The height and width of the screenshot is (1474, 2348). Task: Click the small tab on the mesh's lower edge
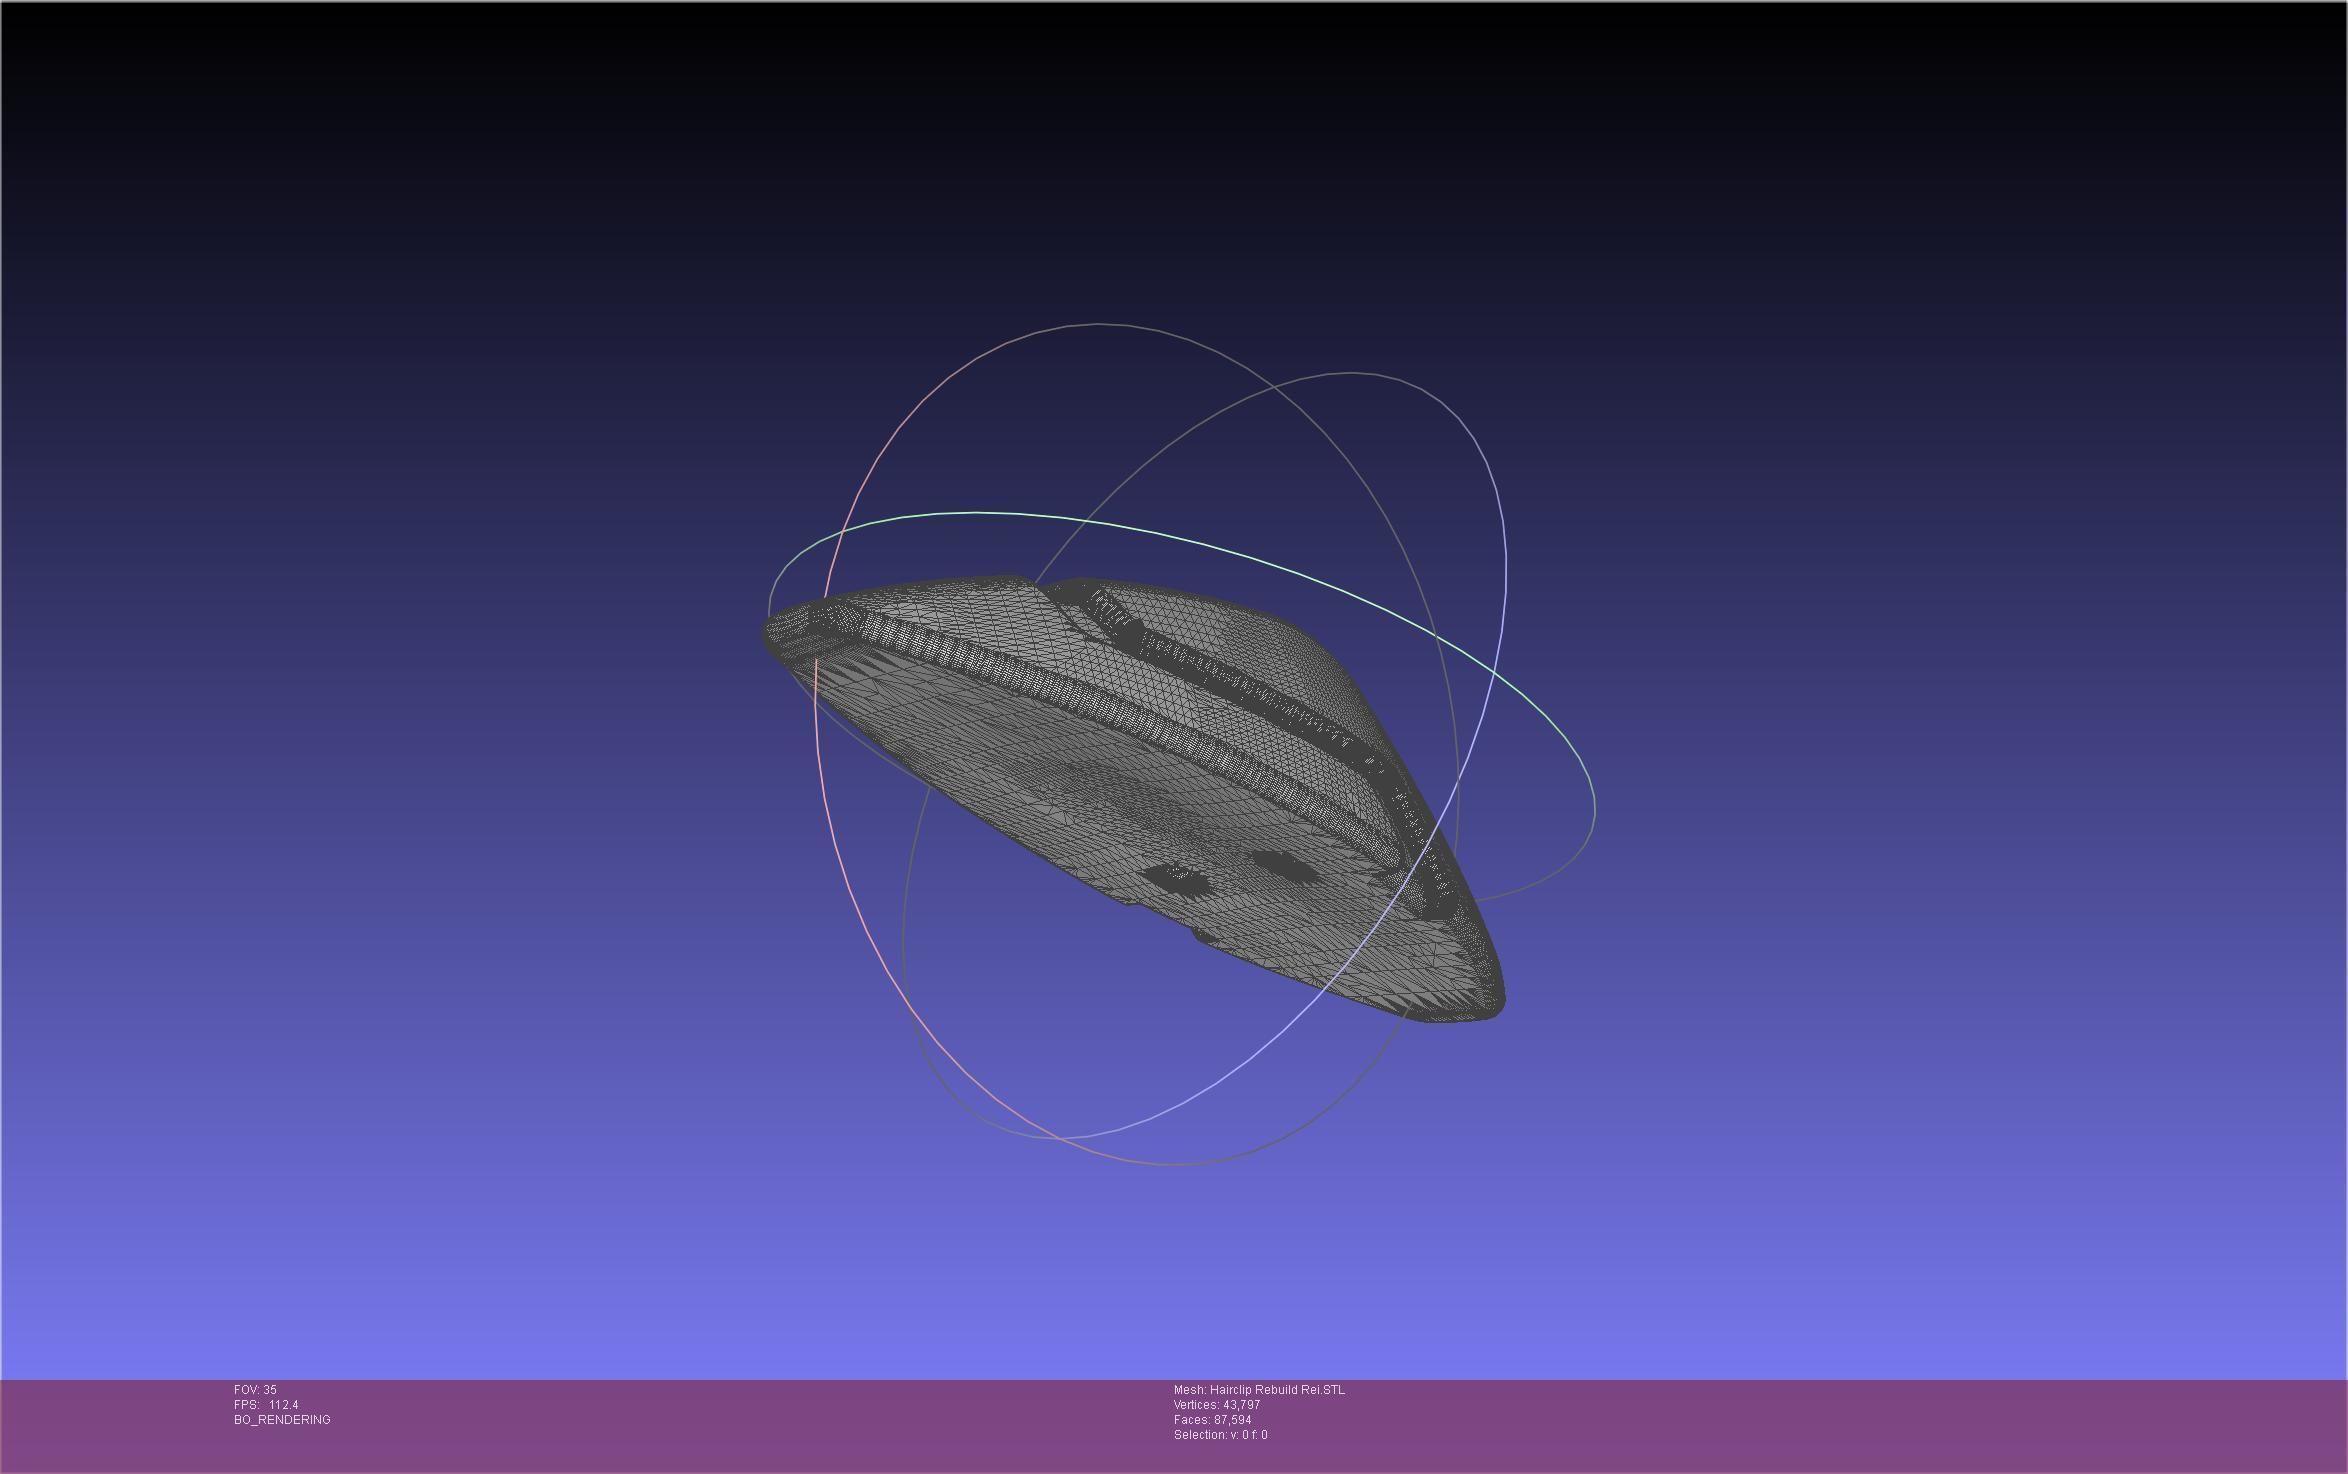[1203, 937]
